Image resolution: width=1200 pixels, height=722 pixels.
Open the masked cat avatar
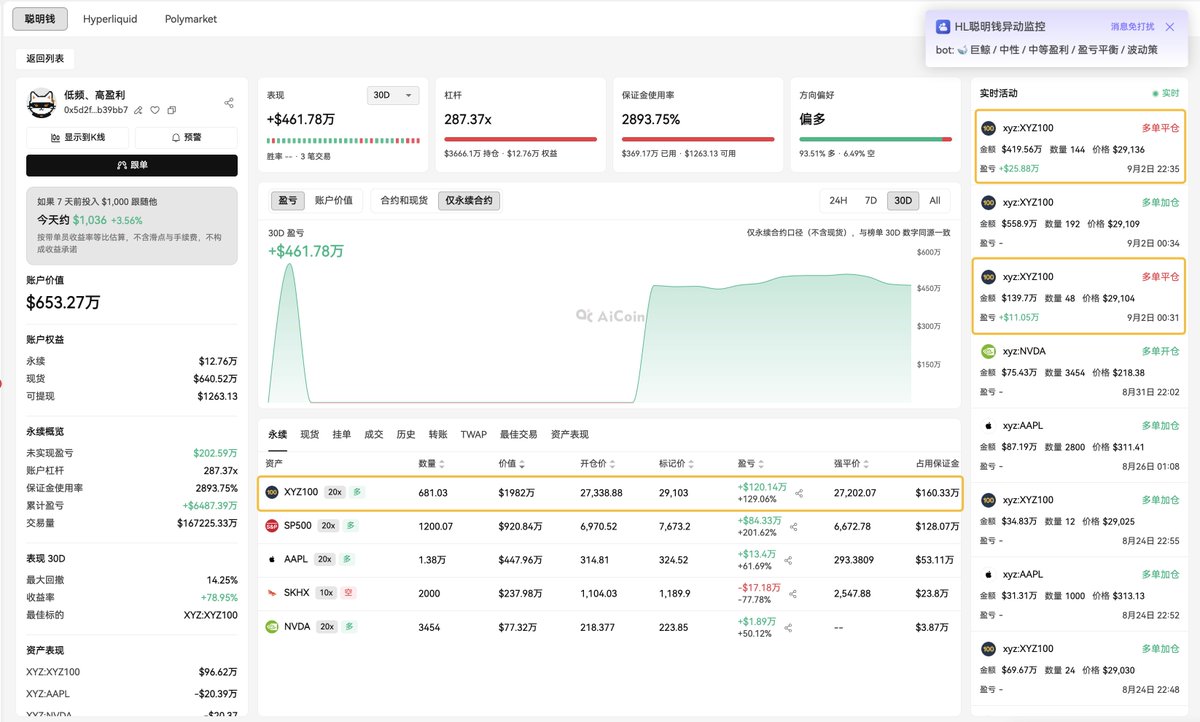click(40, 101)
